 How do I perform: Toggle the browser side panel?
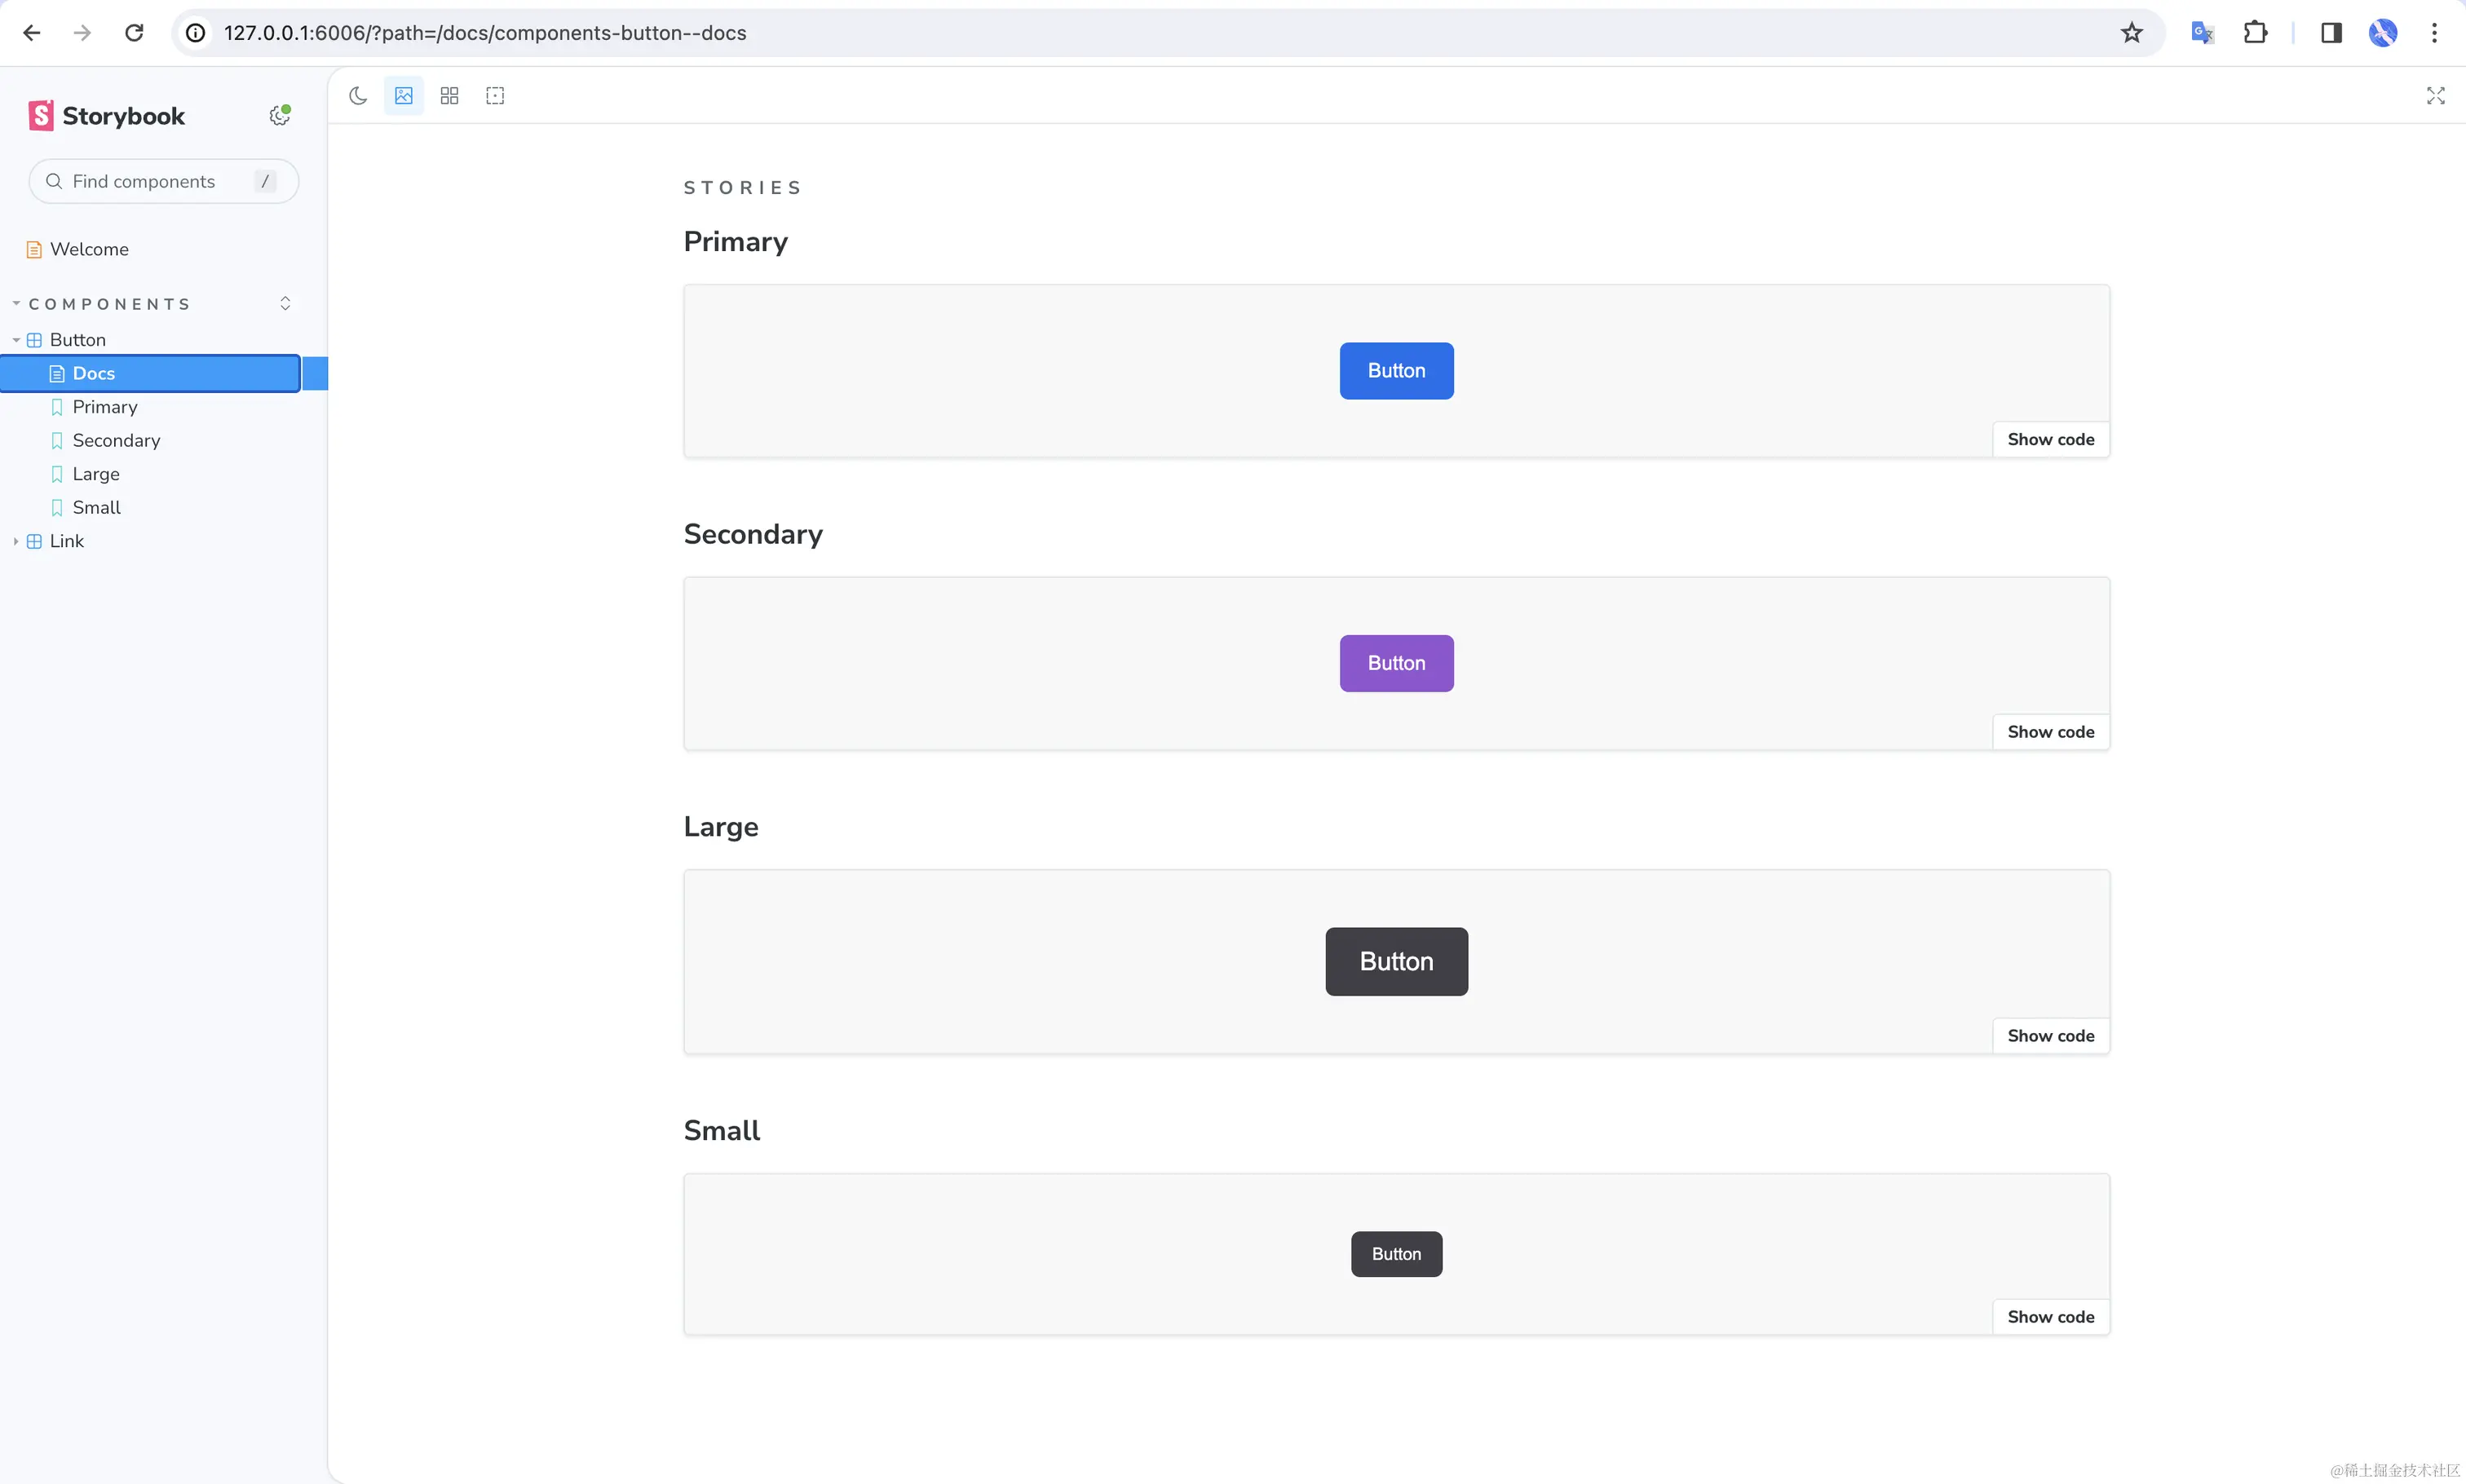[2330, 32]
